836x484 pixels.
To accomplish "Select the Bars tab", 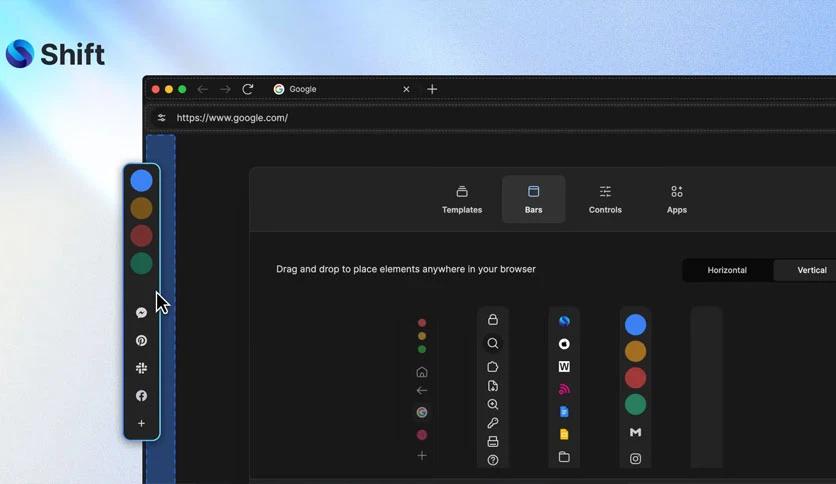I will coord(533,199).
